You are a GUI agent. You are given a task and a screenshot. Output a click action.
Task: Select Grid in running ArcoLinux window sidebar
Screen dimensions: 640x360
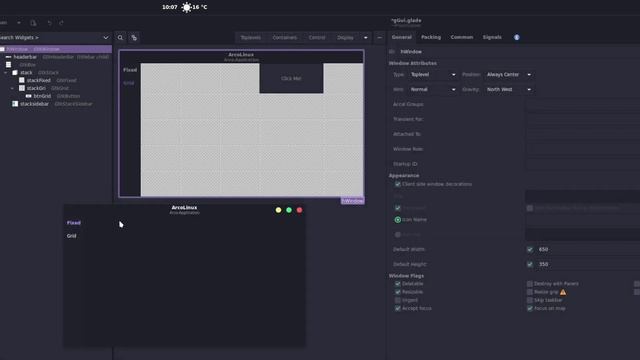(71, 236)
